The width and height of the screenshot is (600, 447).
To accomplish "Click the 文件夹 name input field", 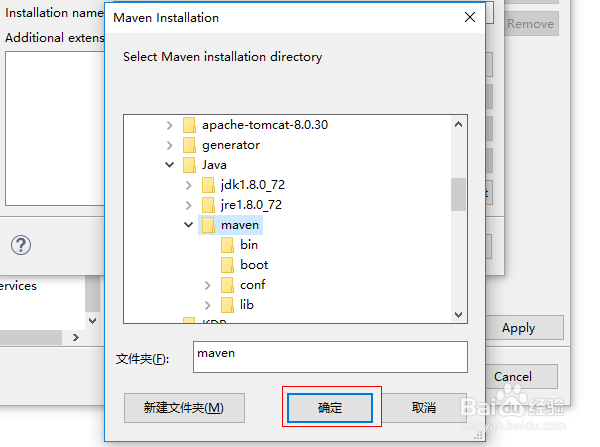I will (x=329, y=357).
